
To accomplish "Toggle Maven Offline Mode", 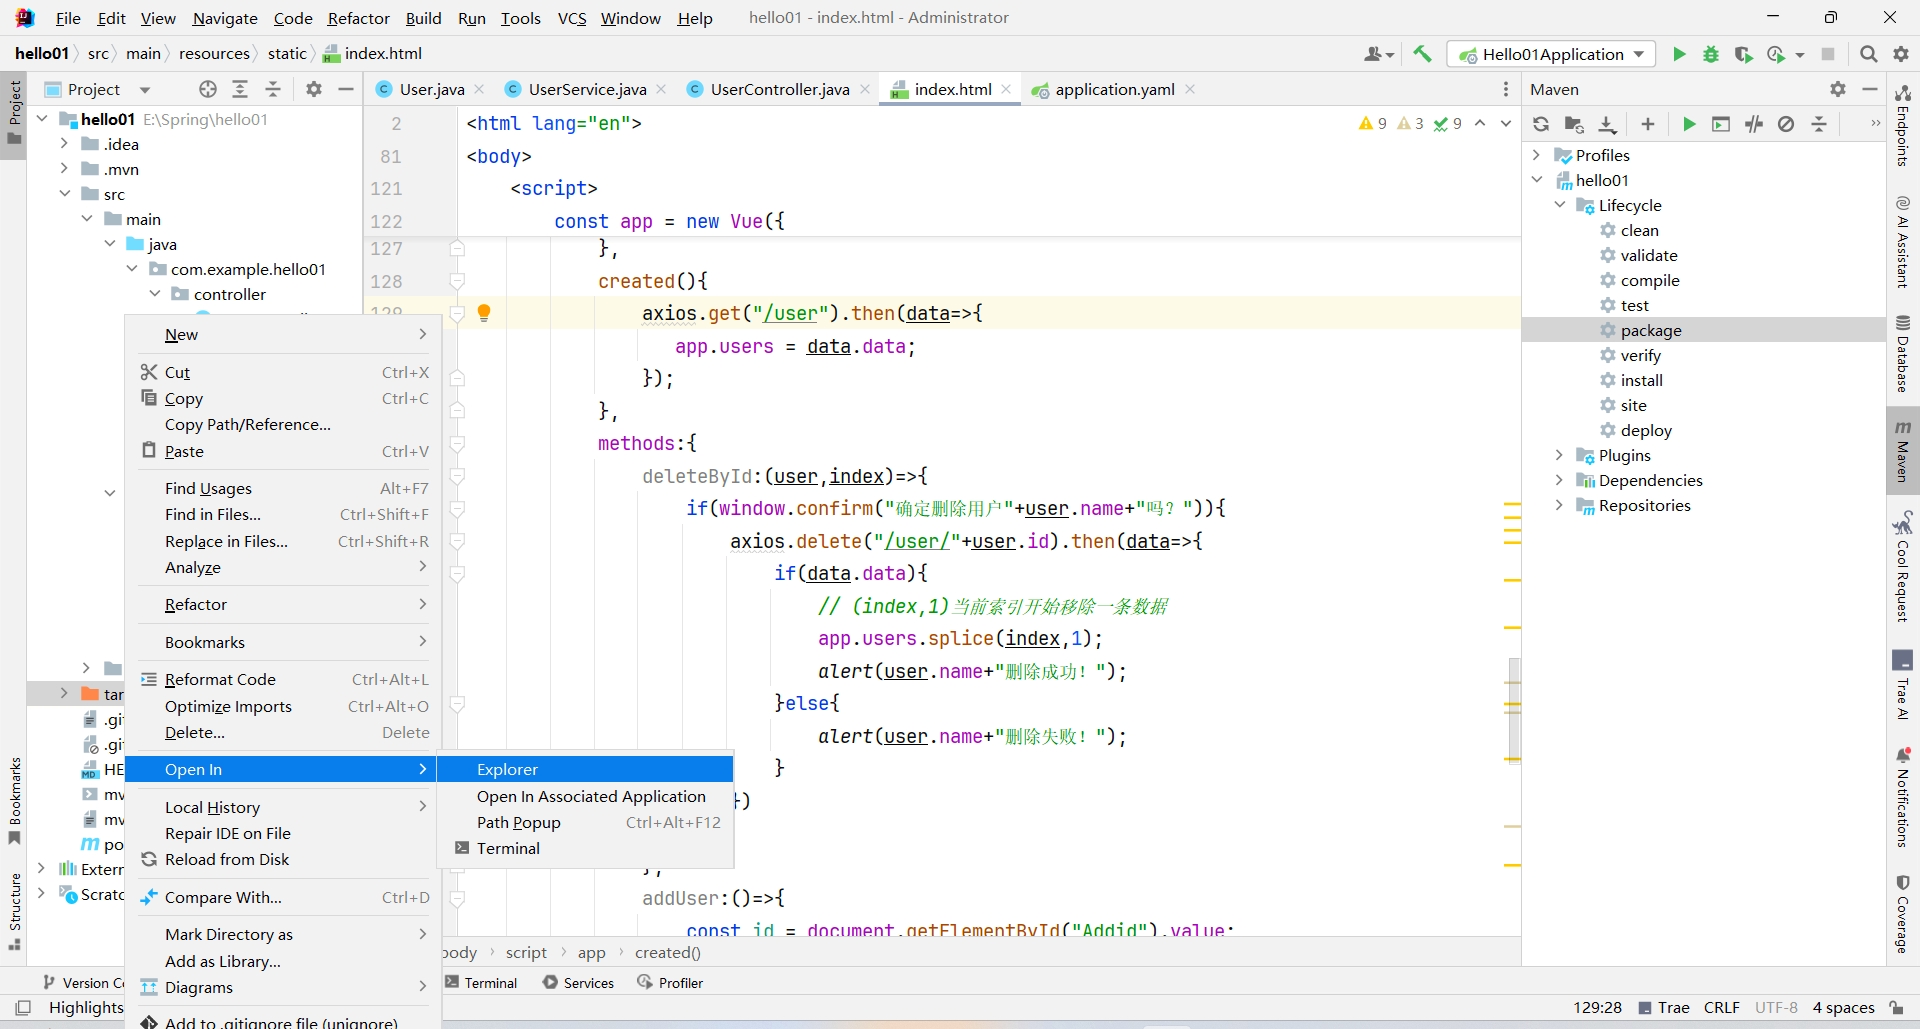I will pos(1754,124).
